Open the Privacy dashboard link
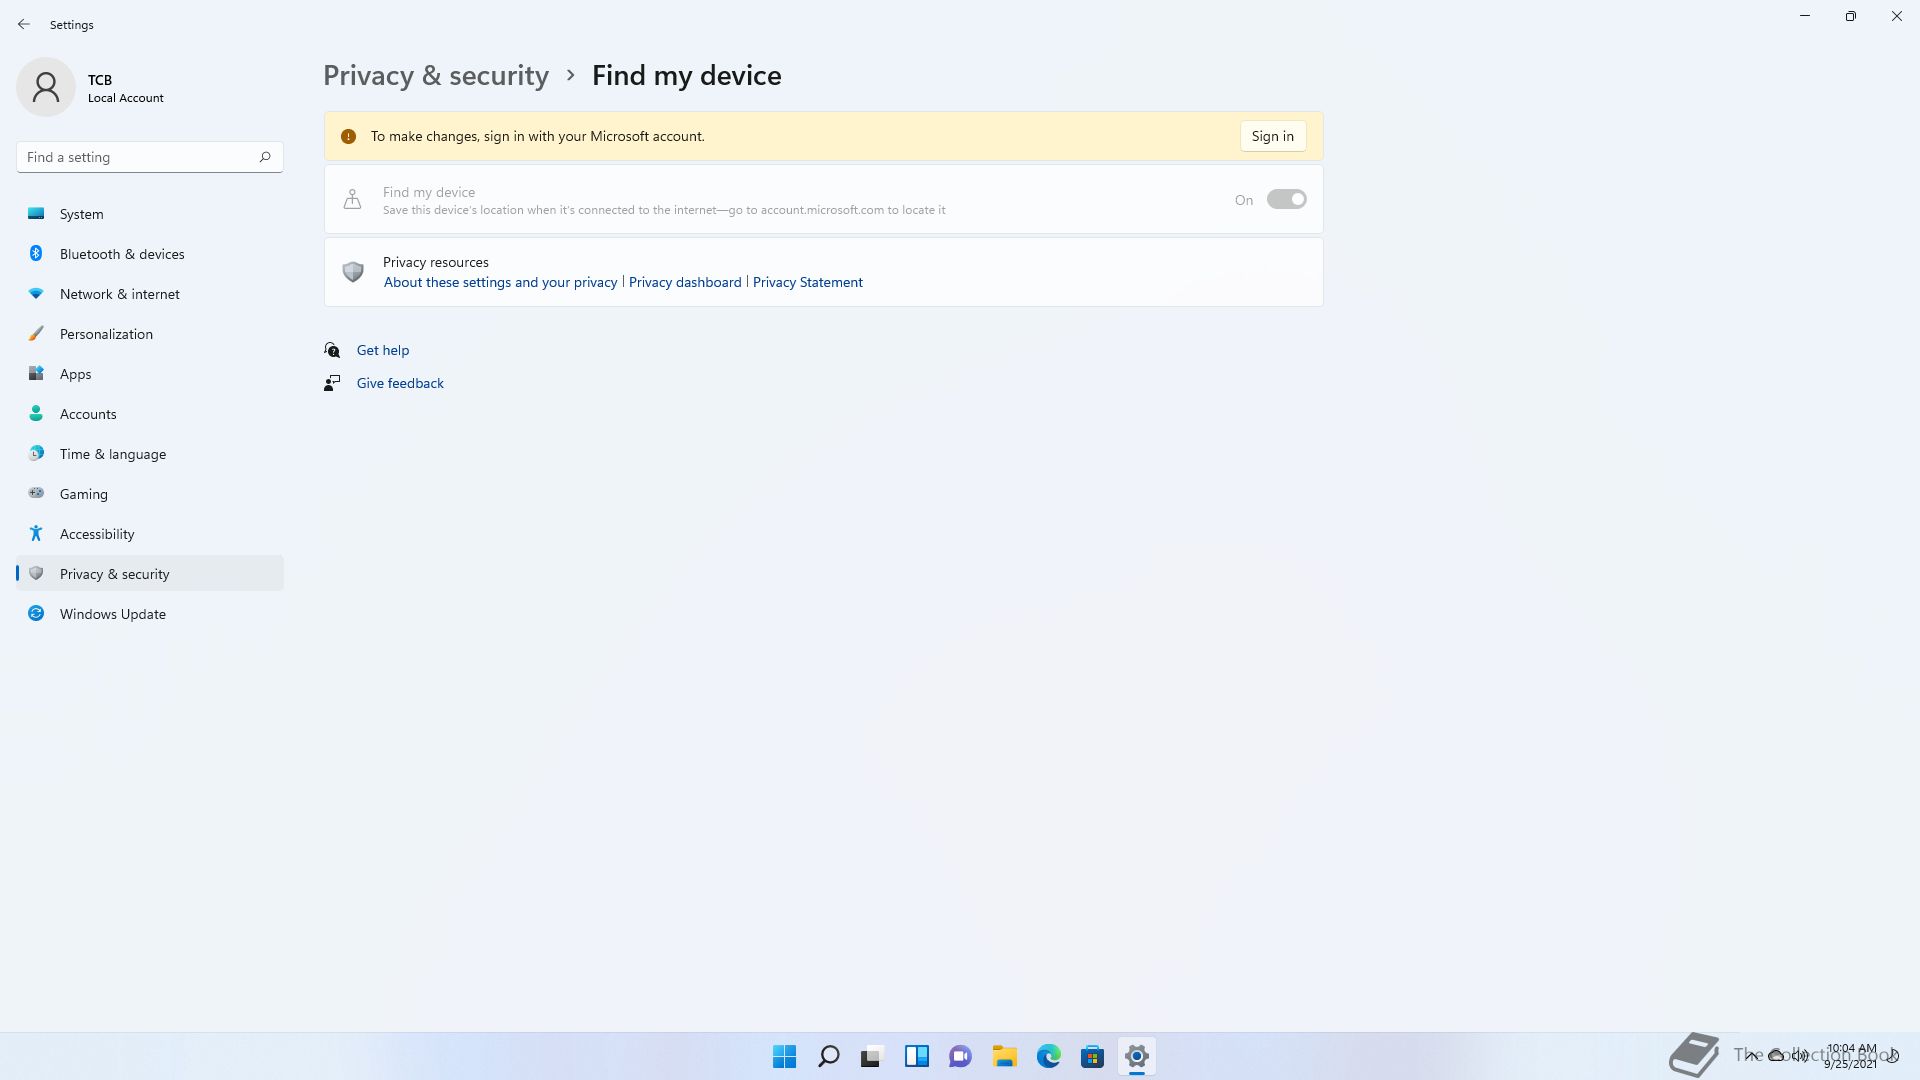The width and height of the screenshot is (1920, 1080). pyautogui.click(x=685, y=282)
